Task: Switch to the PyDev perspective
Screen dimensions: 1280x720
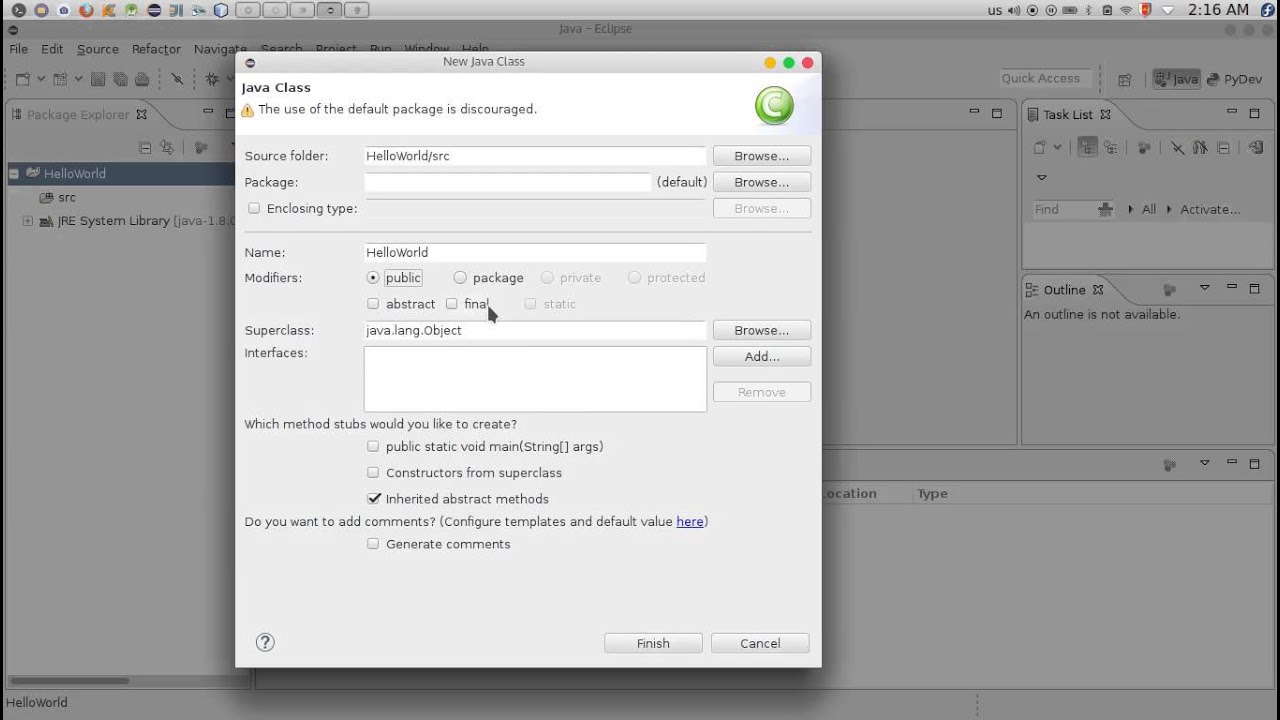Action: 1234,79
